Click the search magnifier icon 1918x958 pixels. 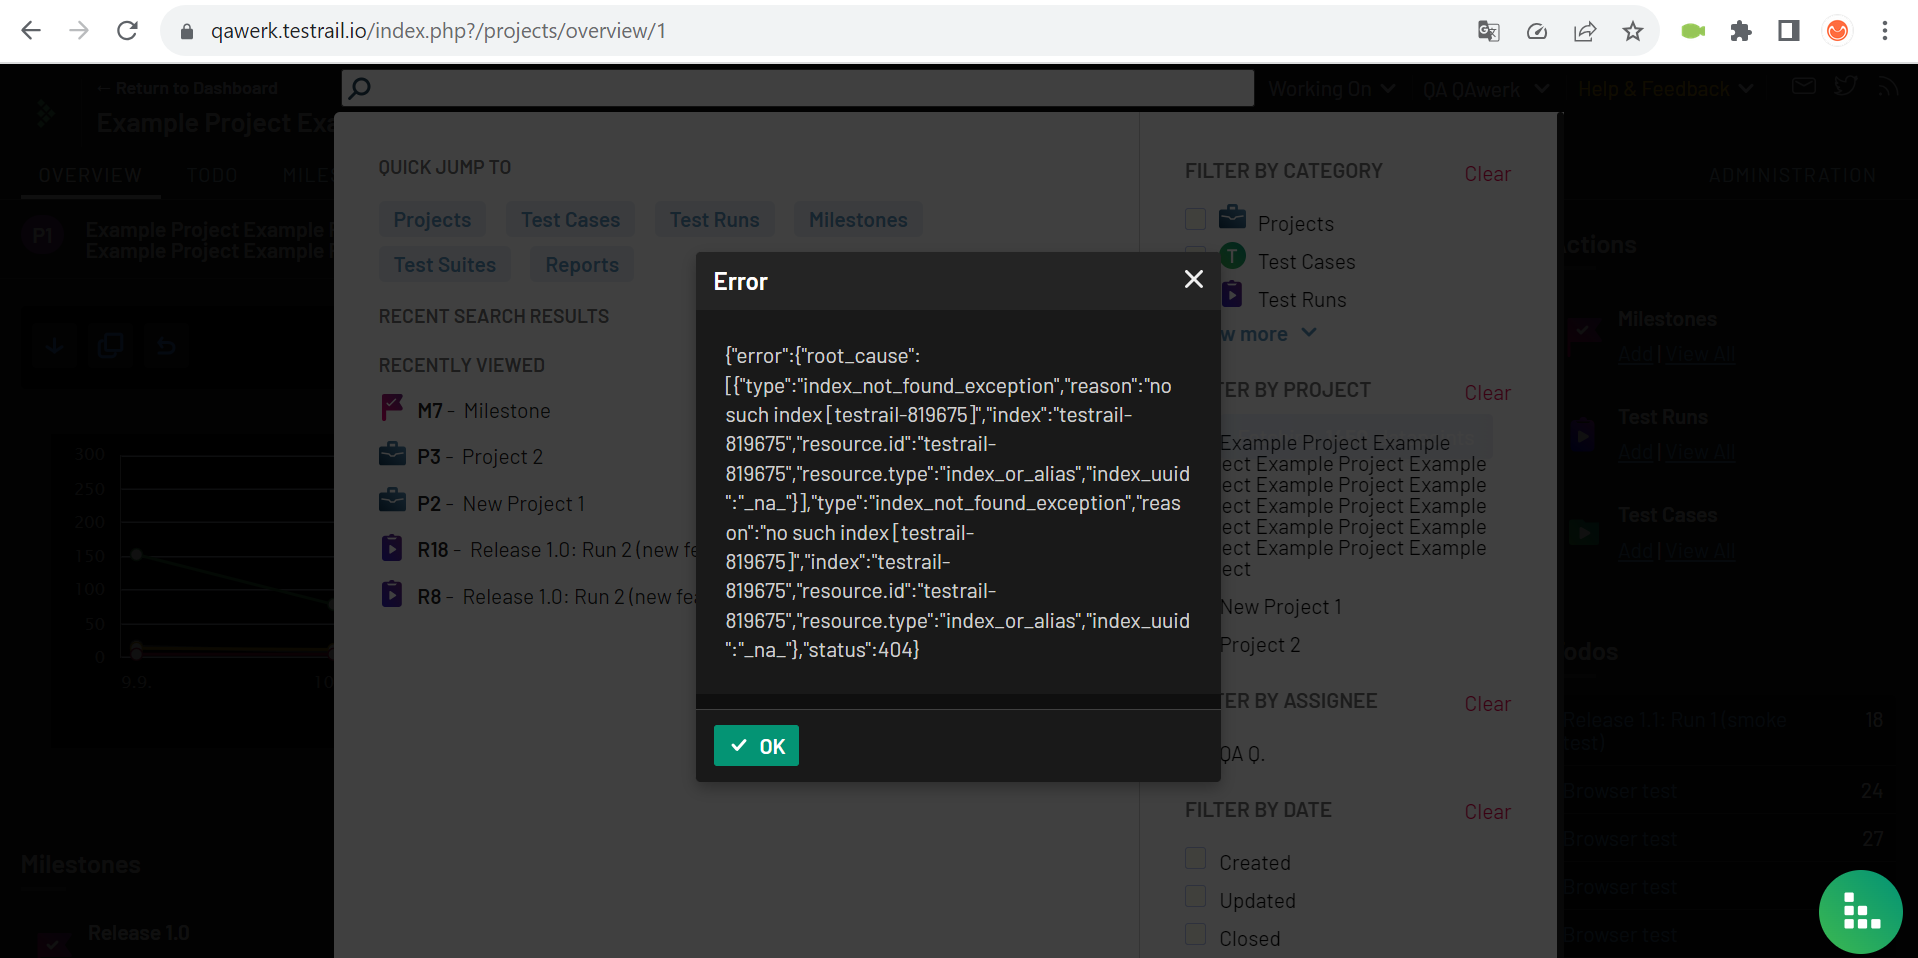[360, 88]
